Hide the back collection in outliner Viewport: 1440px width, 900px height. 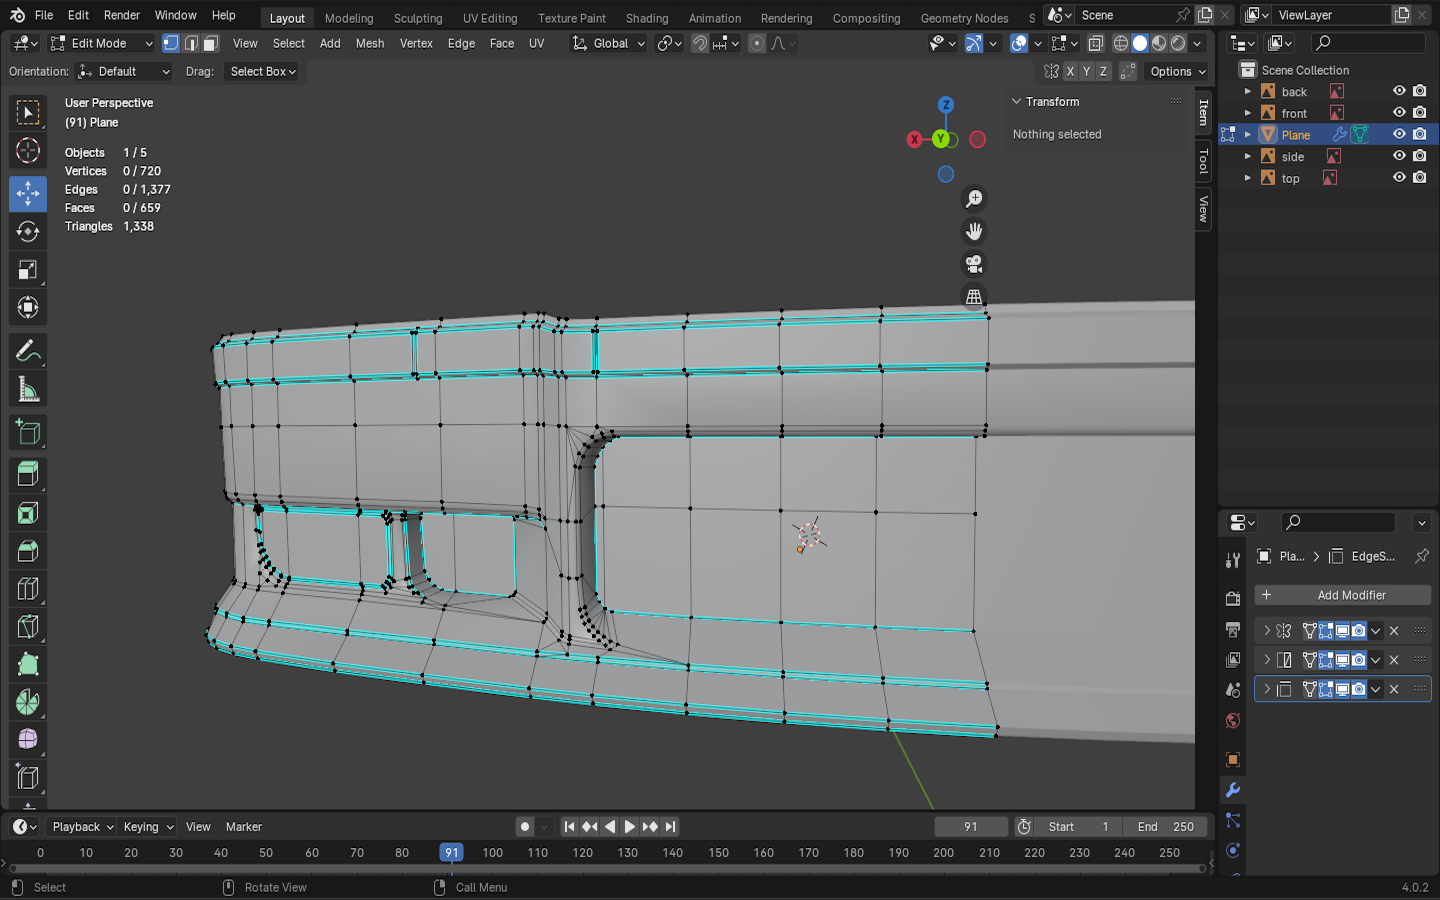1399,91
